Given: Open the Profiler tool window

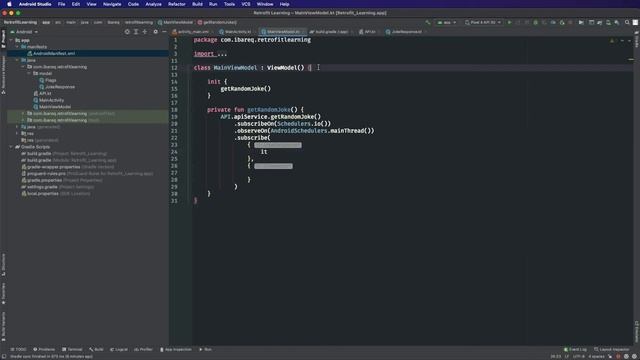Looking at the screenshot, I should (x=143, y=349).
